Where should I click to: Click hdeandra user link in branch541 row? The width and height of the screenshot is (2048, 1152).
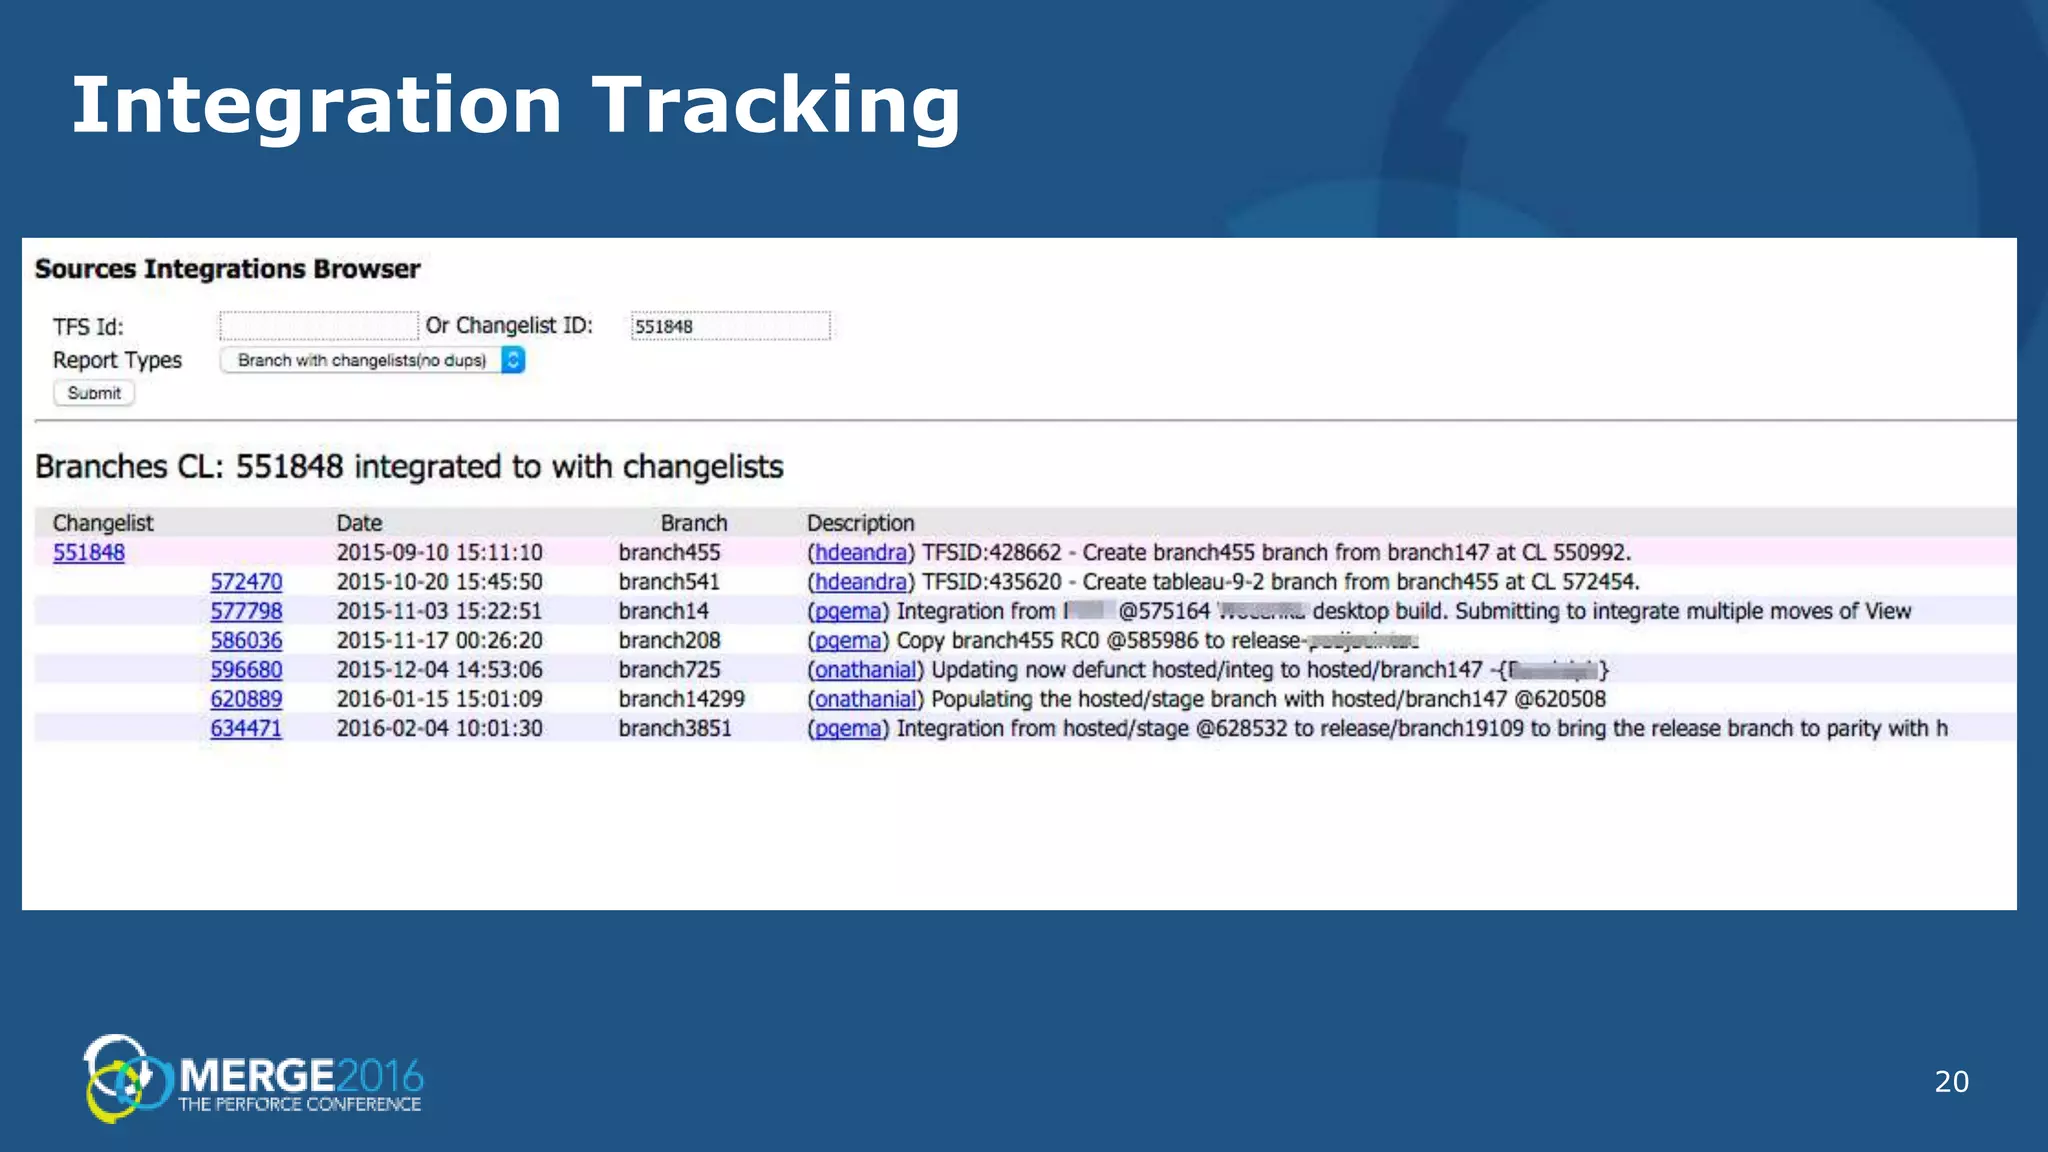coord(860,581)
